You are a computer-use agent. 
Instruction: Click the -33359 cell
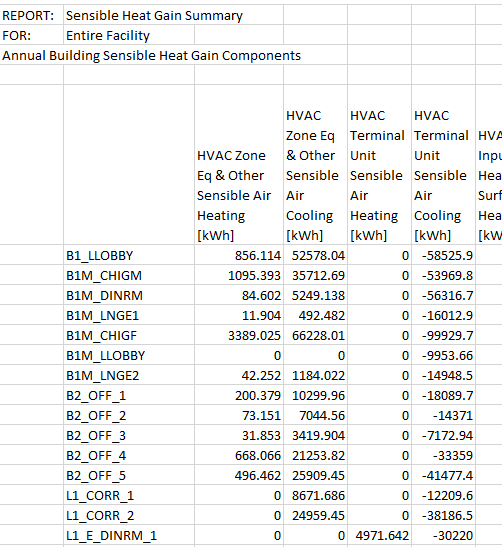pos(443,456)
